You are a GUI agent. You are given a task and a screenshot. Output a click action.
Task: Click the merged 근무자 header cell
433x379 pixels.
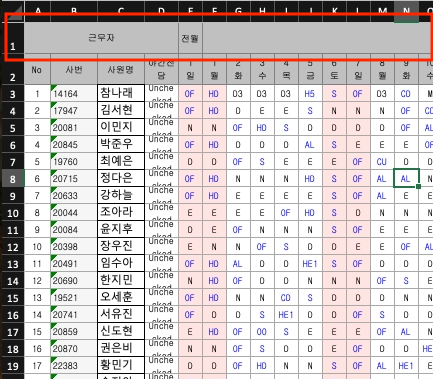pyautogui.click(x=101, y=38)
